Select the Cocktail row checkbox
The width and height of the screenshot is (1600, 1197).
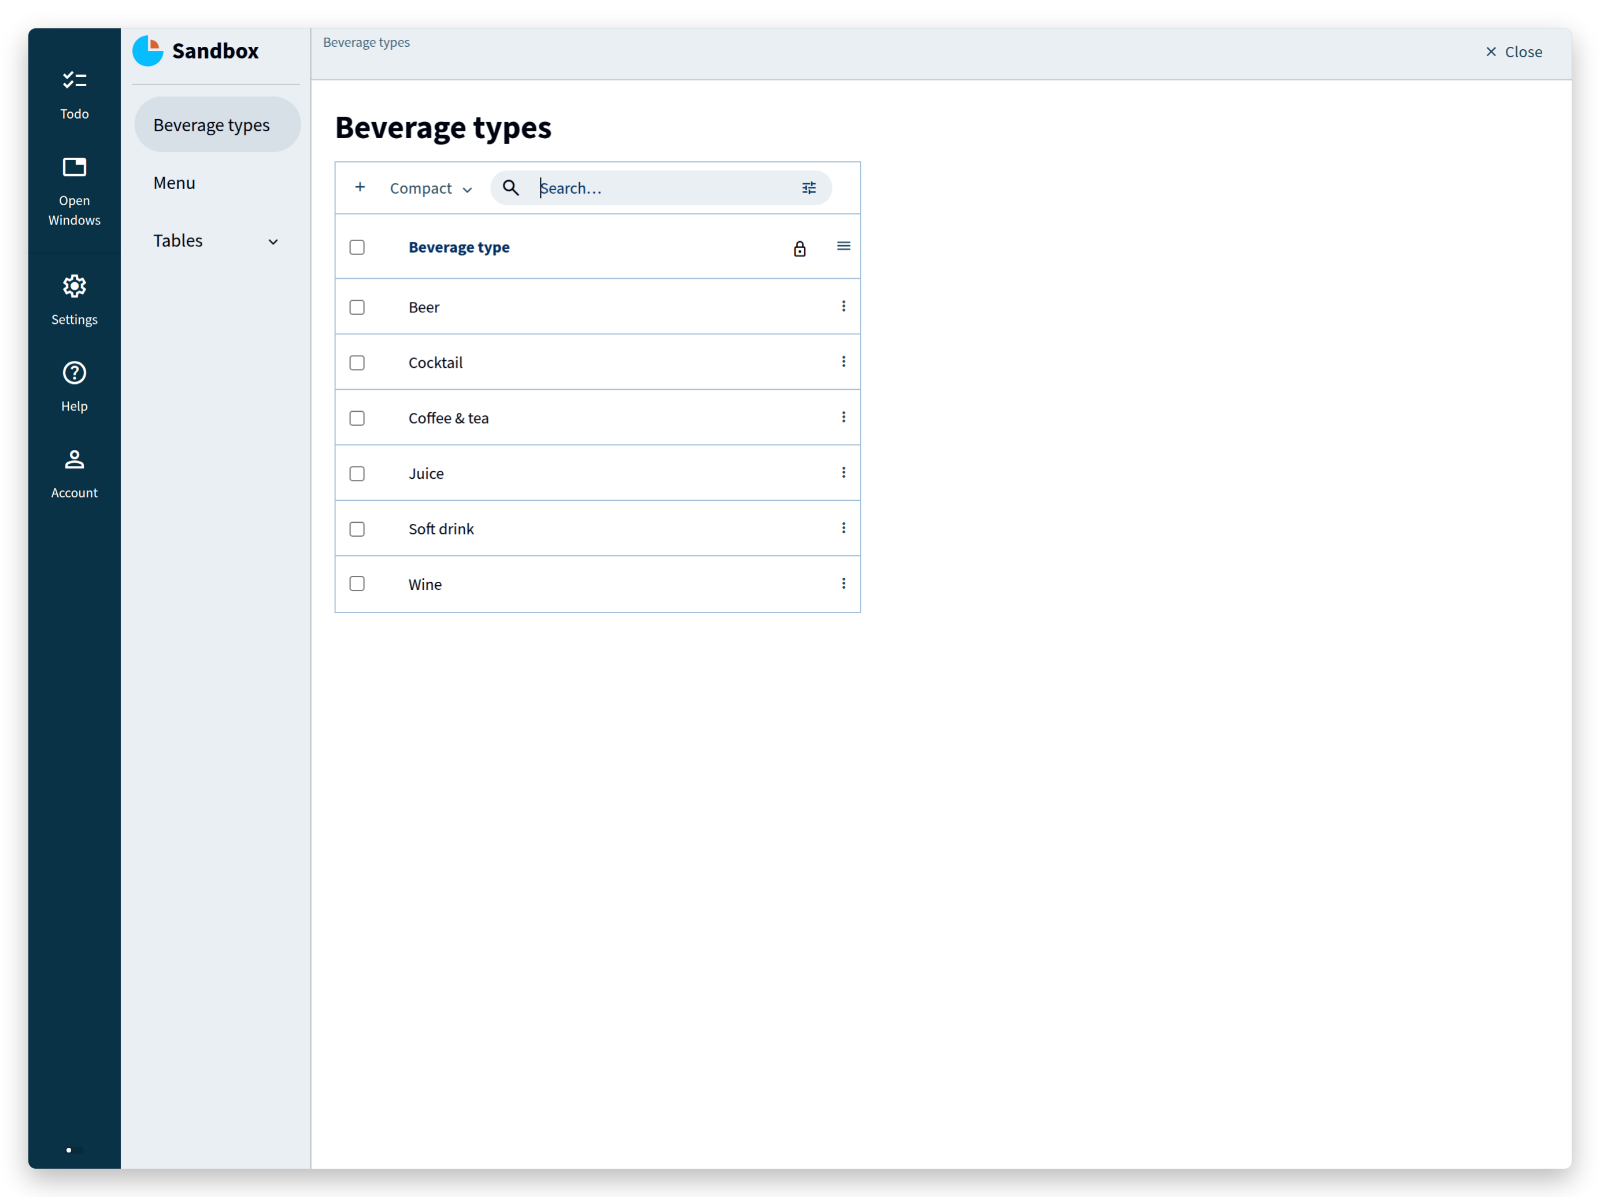tap(357, 363)
